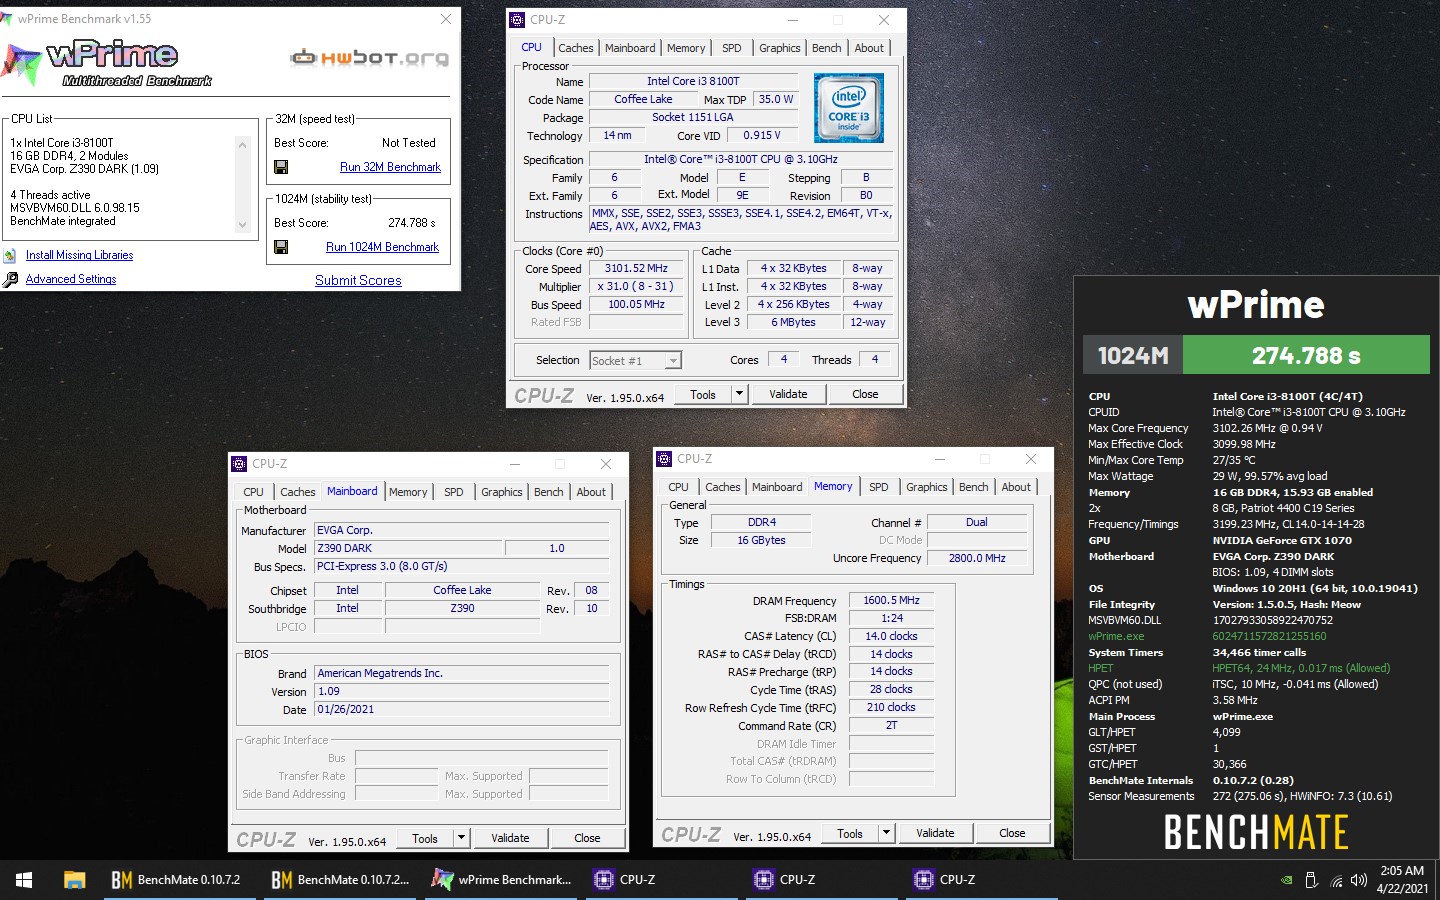Click Close in the Memory CPU-Z window
The height and width of the screenshot is (900, 1440).
click(1012, 833)
